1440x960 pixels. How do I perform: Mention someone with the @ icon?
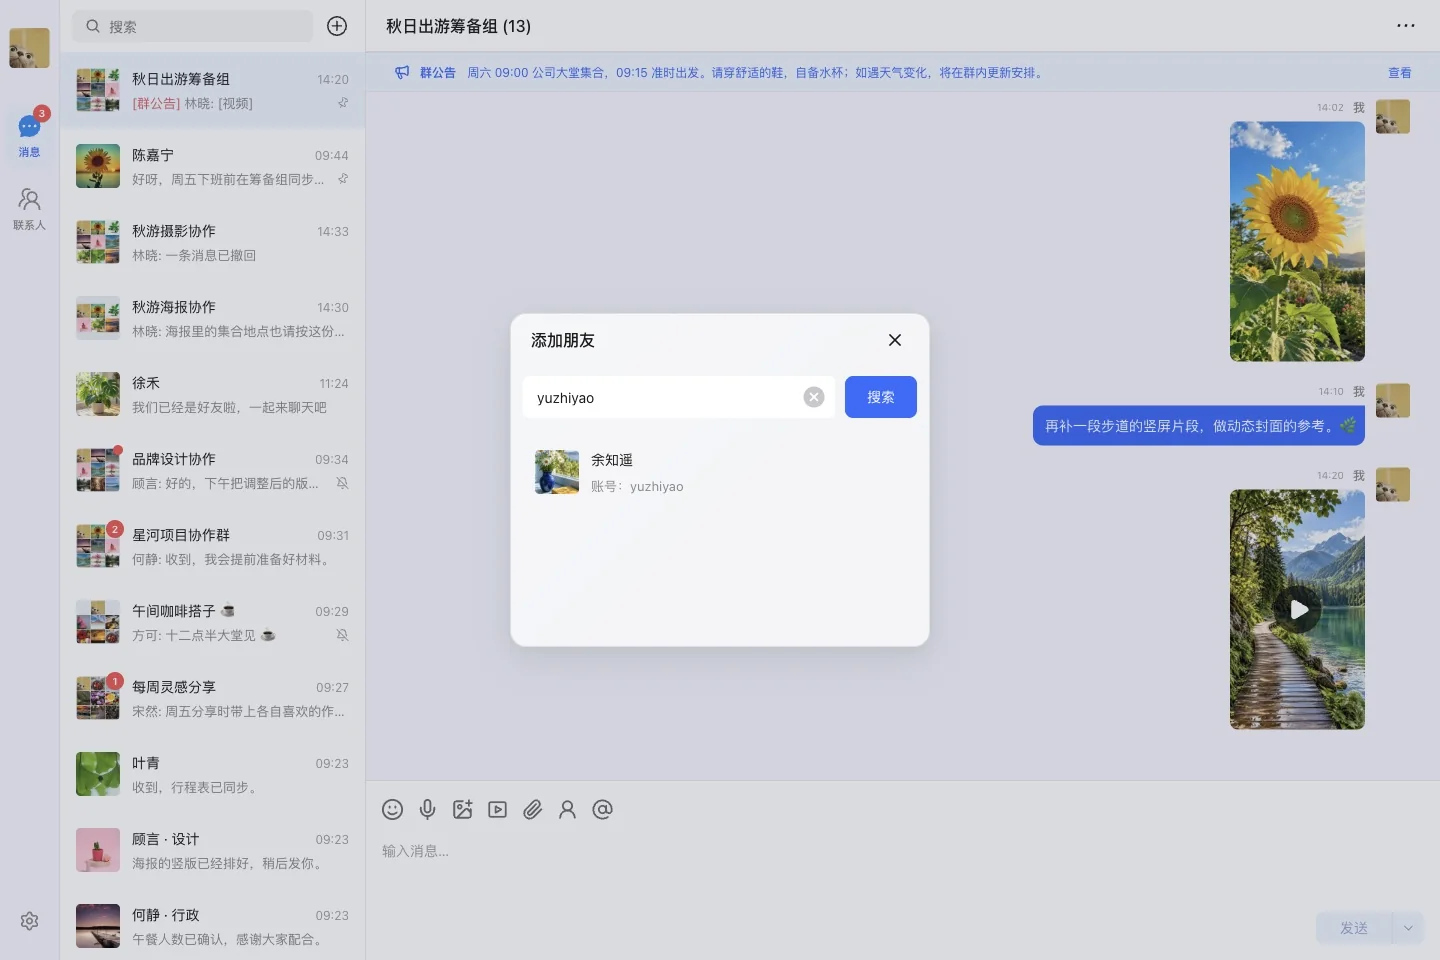(x=602, y=809)
